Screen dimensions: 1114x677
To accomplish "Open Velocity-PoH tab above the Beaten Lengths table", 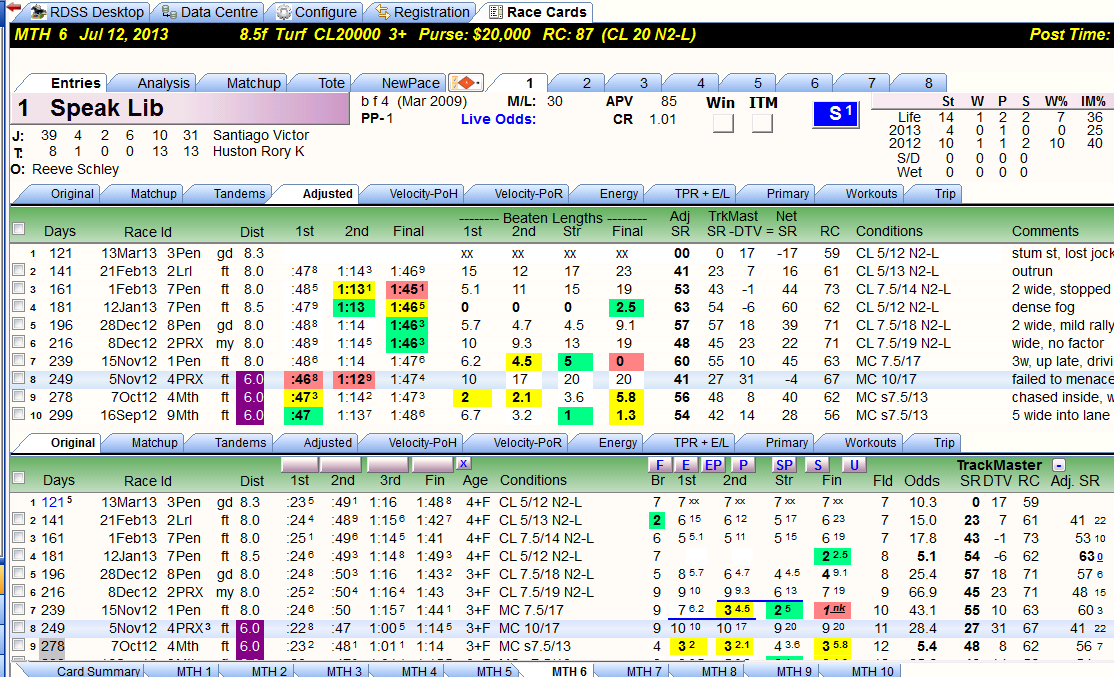I will tap(423, 193).
